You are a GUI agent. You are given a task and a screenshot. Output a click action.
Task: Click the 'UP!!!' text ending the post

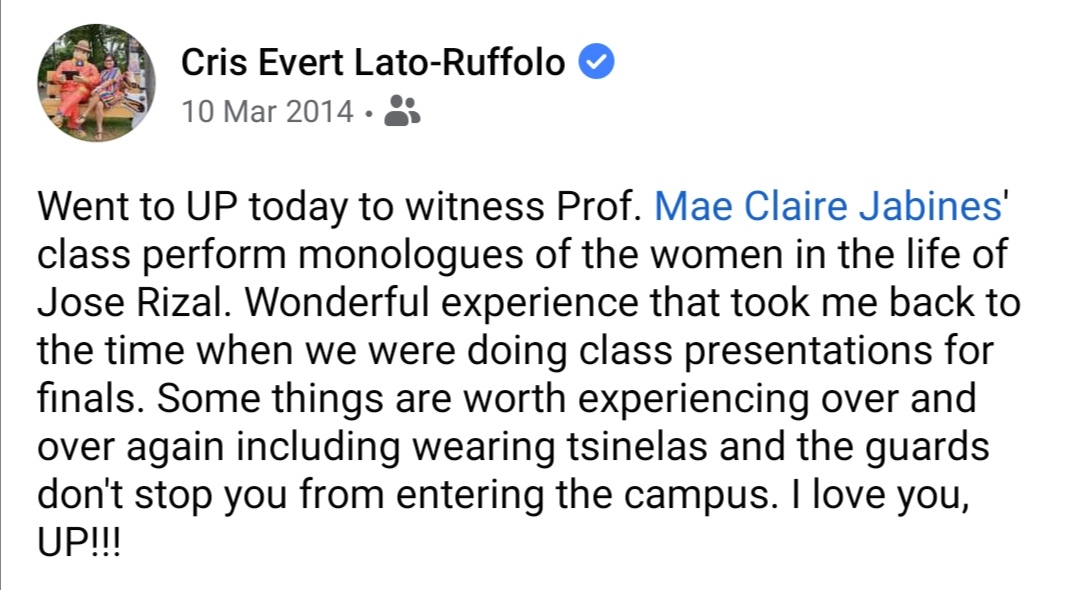(79, 542)
